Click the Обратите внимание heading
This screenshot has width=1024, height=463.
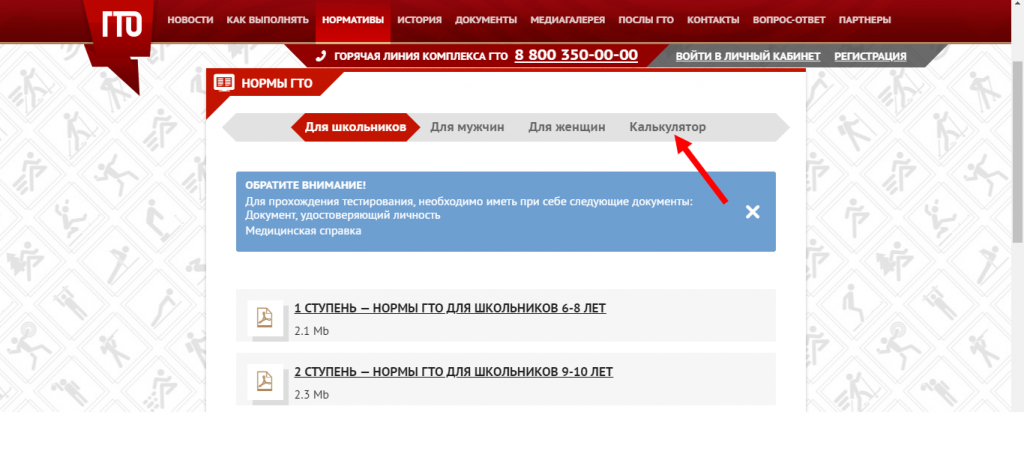click(306, 185)
